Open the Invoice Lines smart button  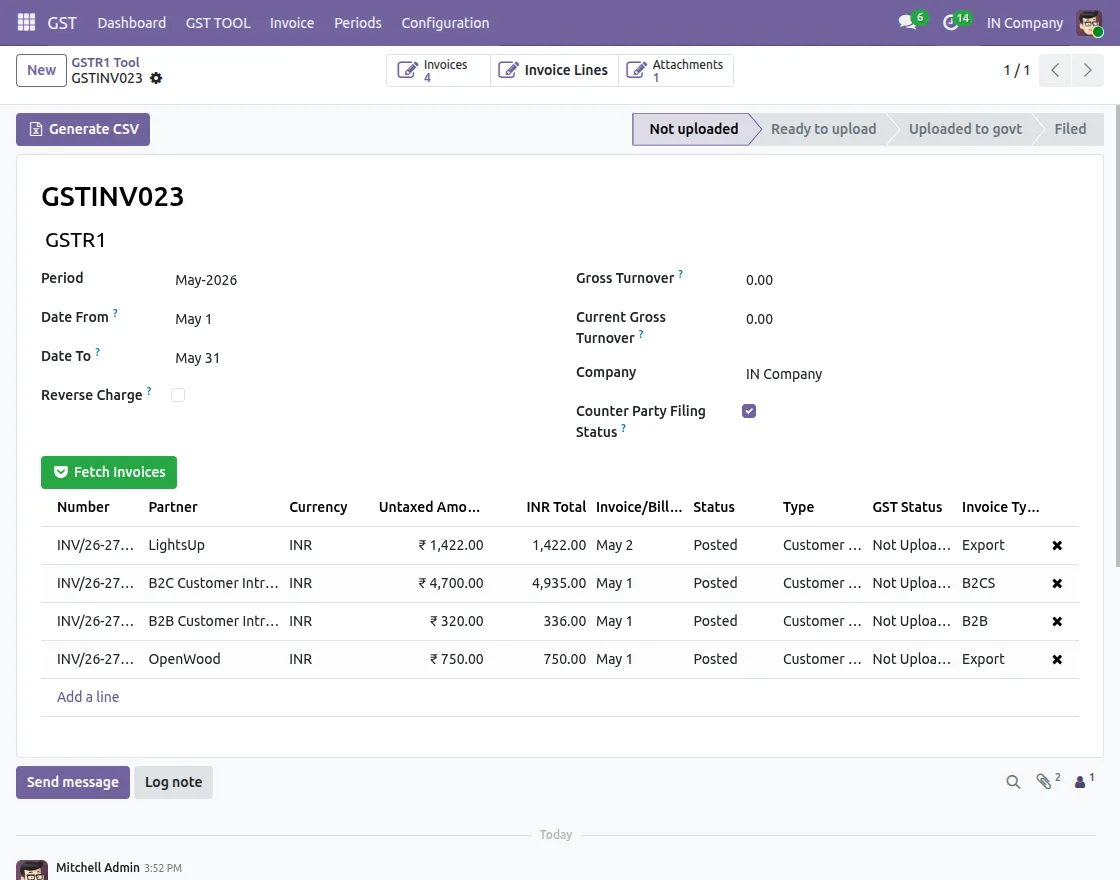[x=554, y=70]
